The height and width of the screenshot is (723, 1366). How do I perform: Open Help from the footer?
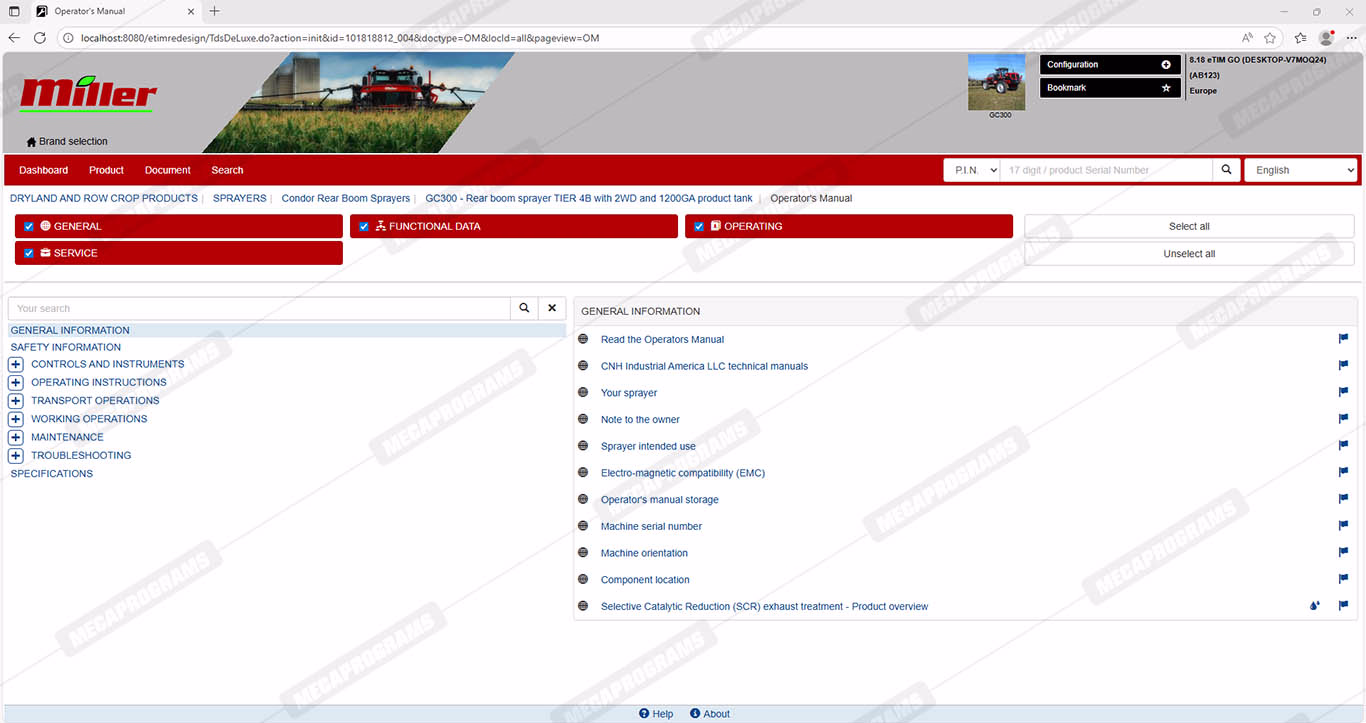(656, 714)
